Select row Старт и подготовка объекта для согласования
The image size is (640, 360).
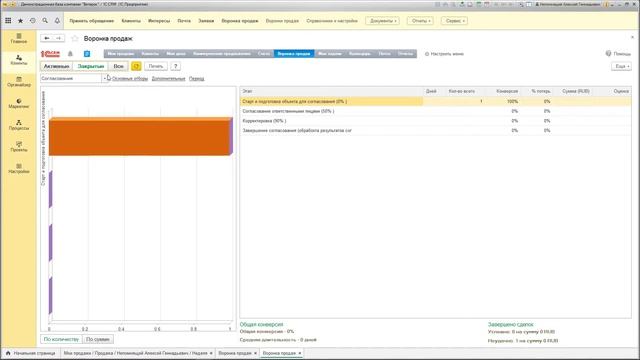point(435,101)
